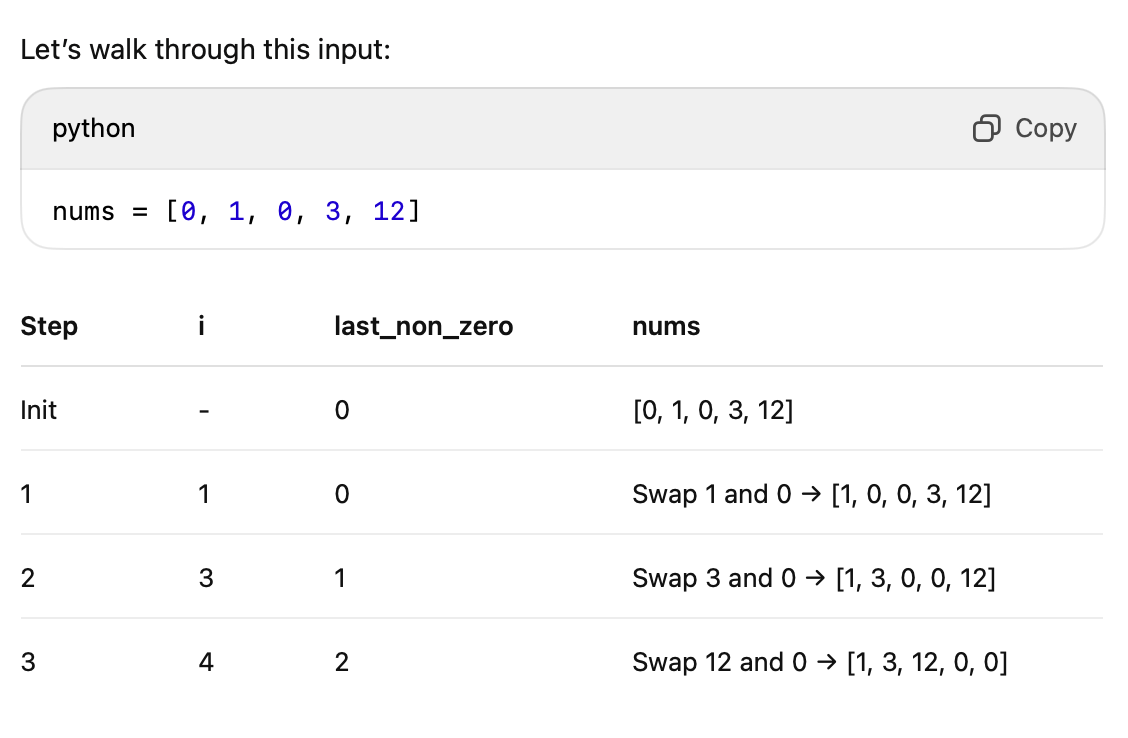Select the Step column header
The image size is (1128, 738).
[x=48, y=326]
